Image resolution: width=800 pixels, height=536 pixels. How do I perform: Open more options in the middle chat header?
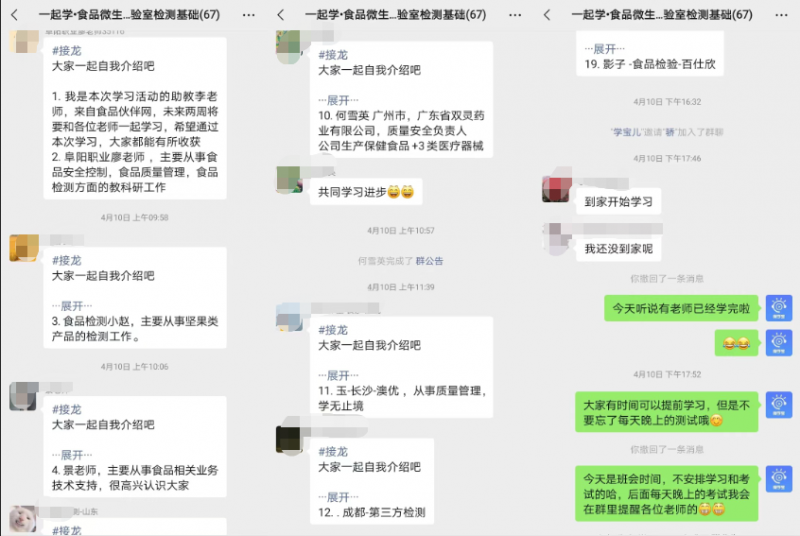click(x=515, y=15)
